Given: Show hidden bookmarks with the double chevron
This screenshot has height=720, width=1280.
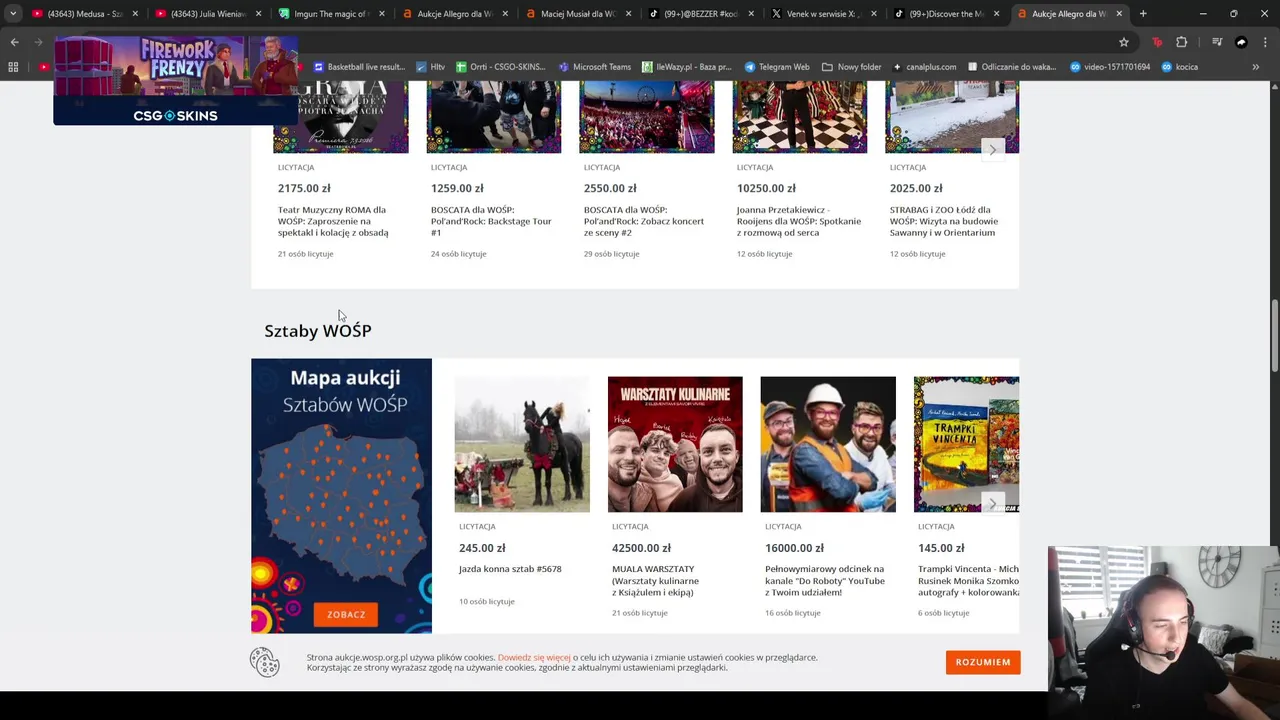Looking at the screenshot, I should 1255,67.
